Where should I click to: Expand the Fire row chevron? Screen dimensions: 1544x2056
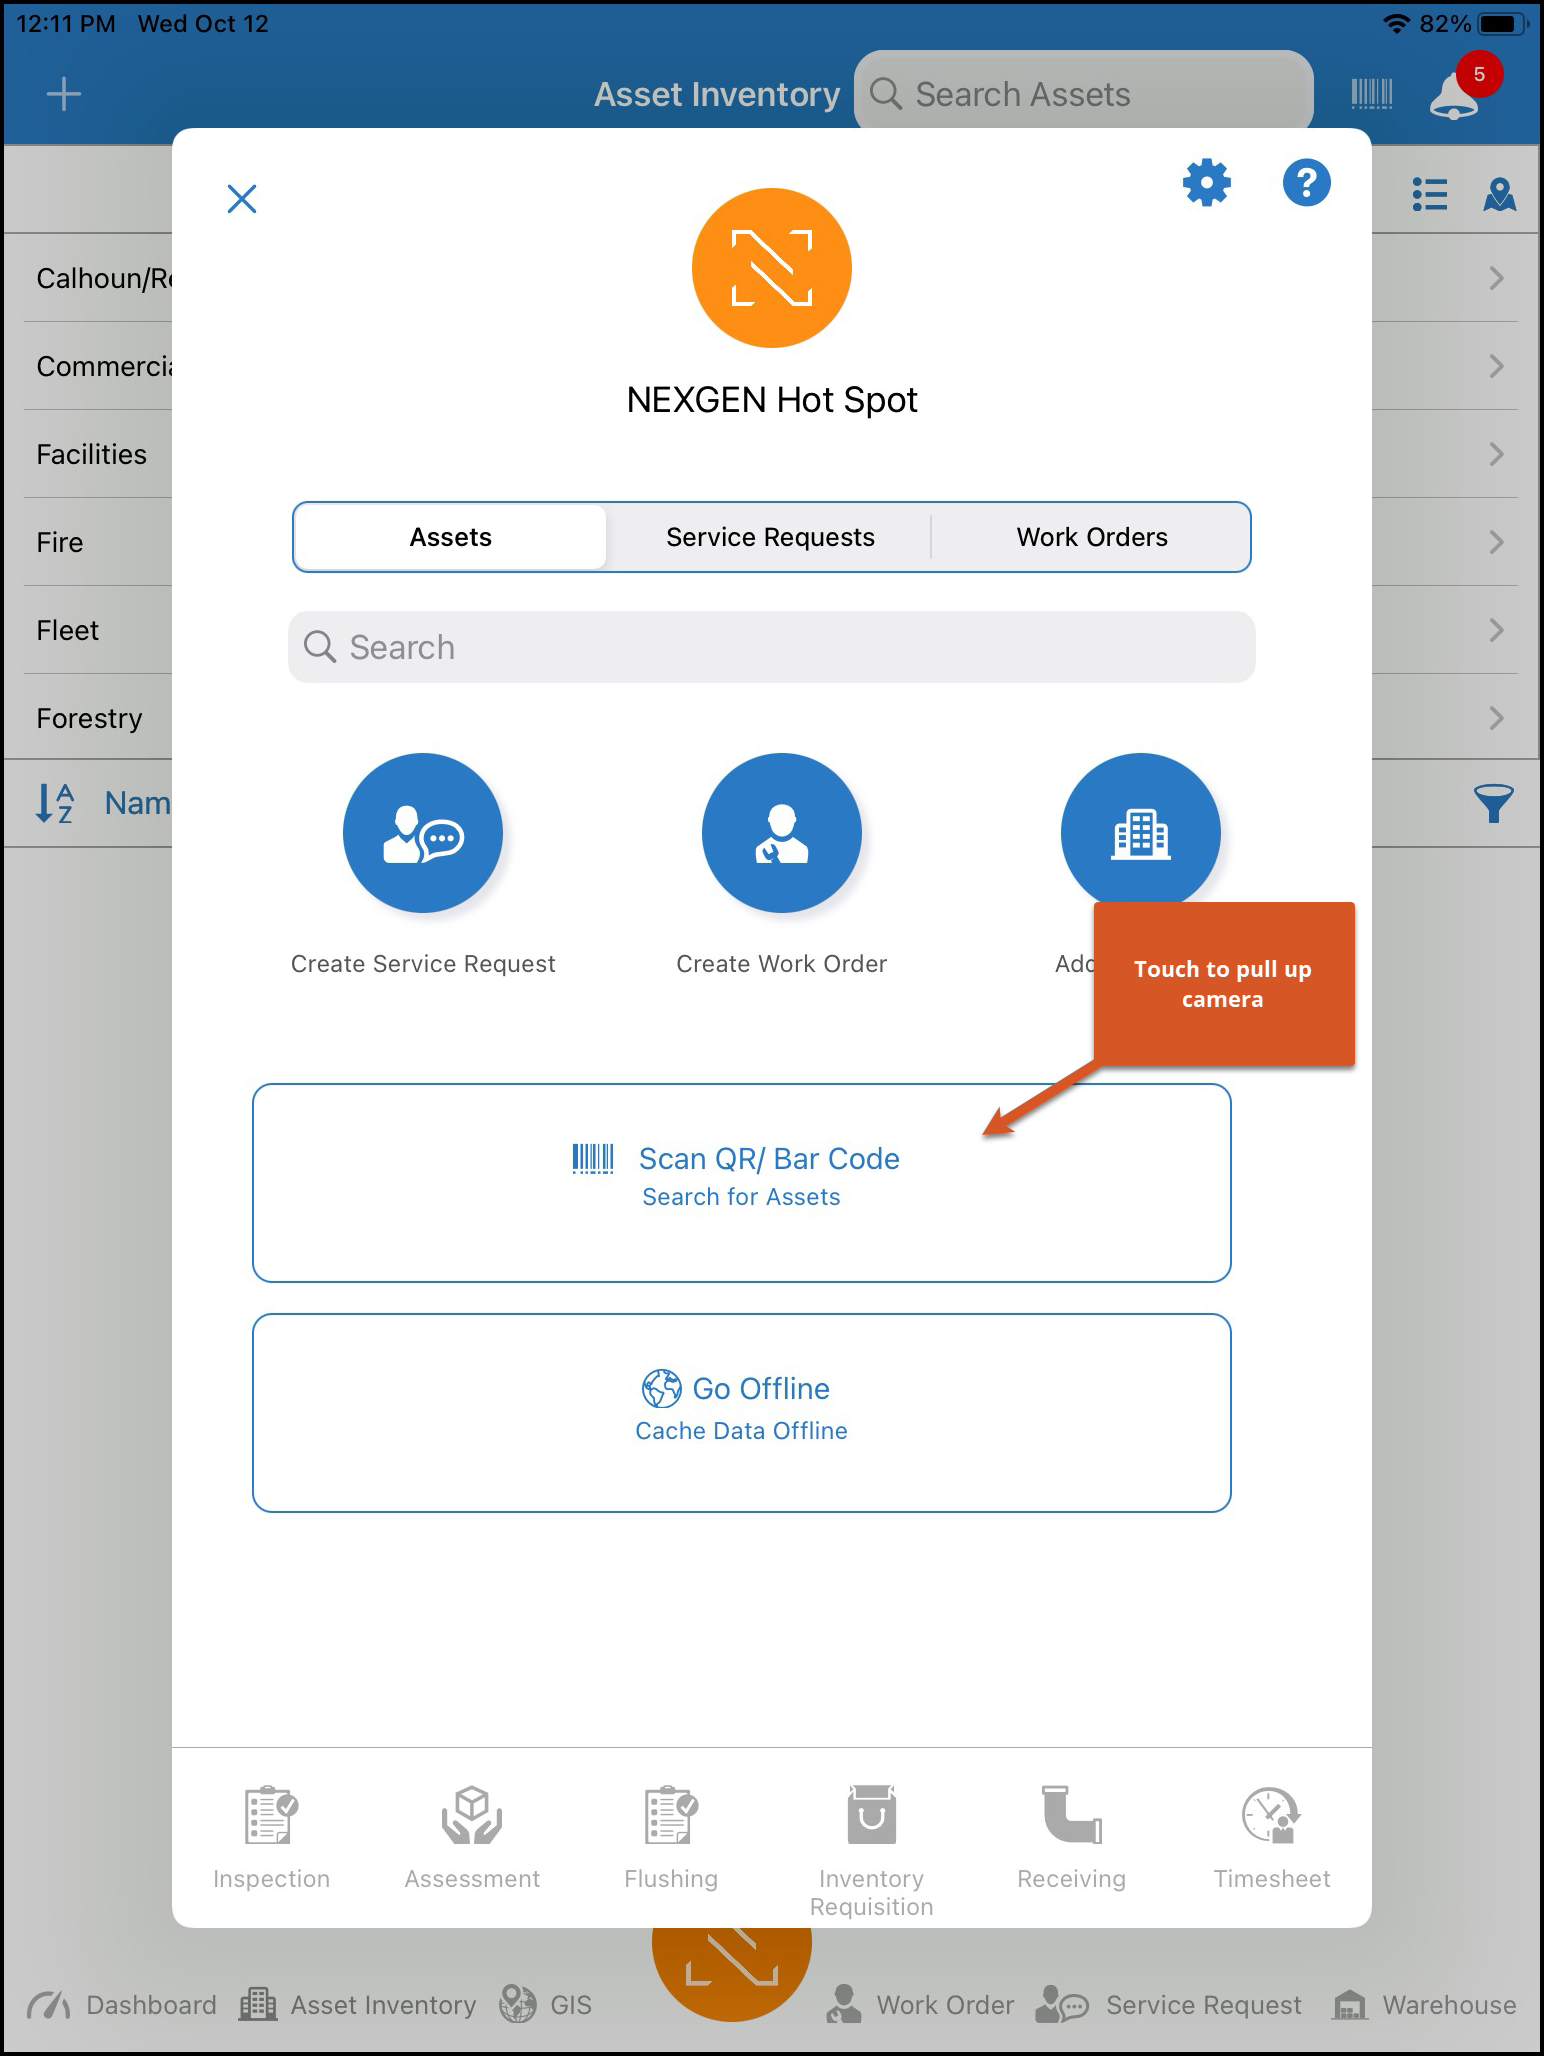1496,542
